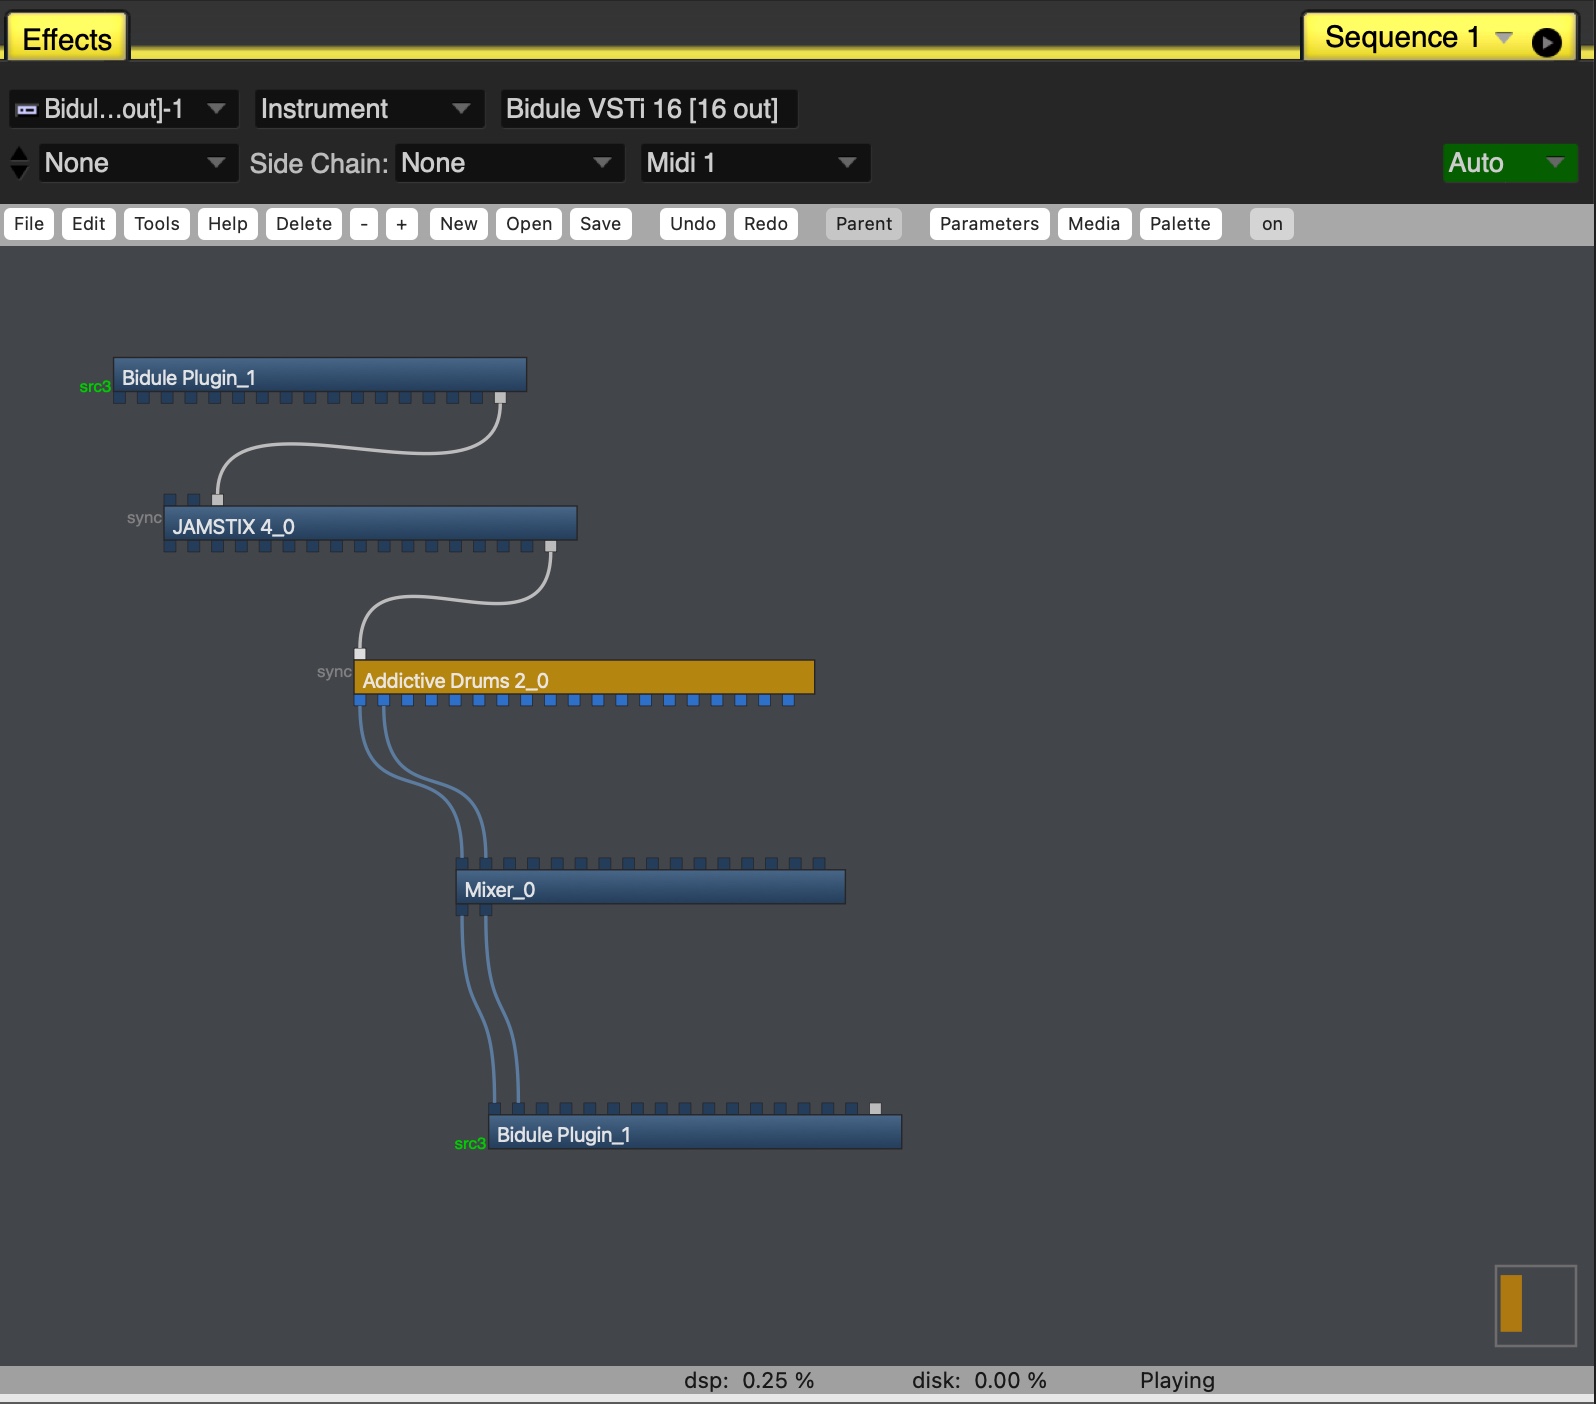Click first audio output port of Addictive Drums 2_0
The image size is (1596, 1404).
pyautogui.click(x=360, y=700)
